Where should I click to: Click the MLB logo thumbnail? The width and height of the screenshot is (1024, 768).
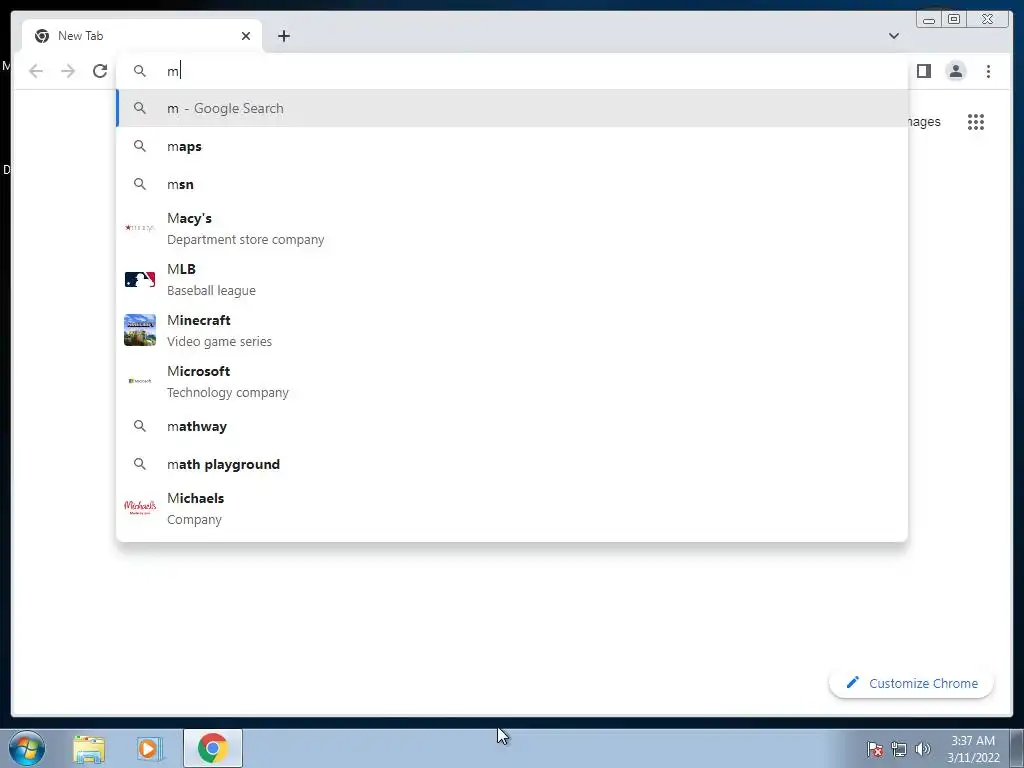pyautogui.click(x=140, y=280)
